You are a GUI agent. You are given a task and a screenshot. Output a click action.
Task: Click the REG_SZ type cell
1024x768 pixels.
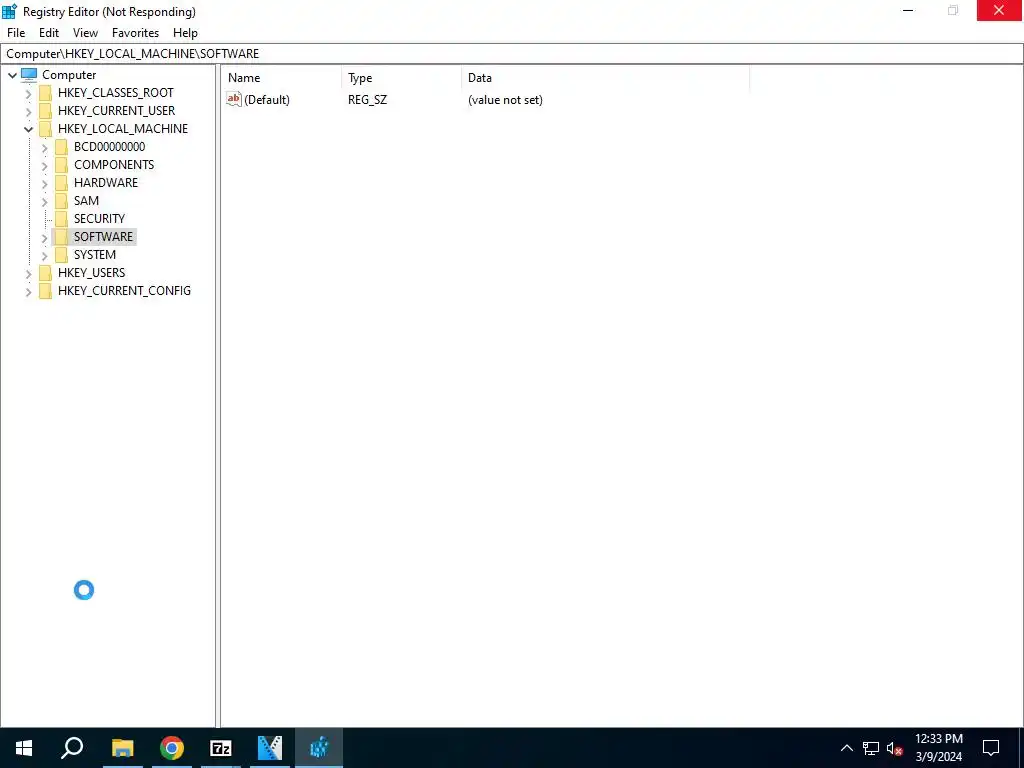coord(367,99)
